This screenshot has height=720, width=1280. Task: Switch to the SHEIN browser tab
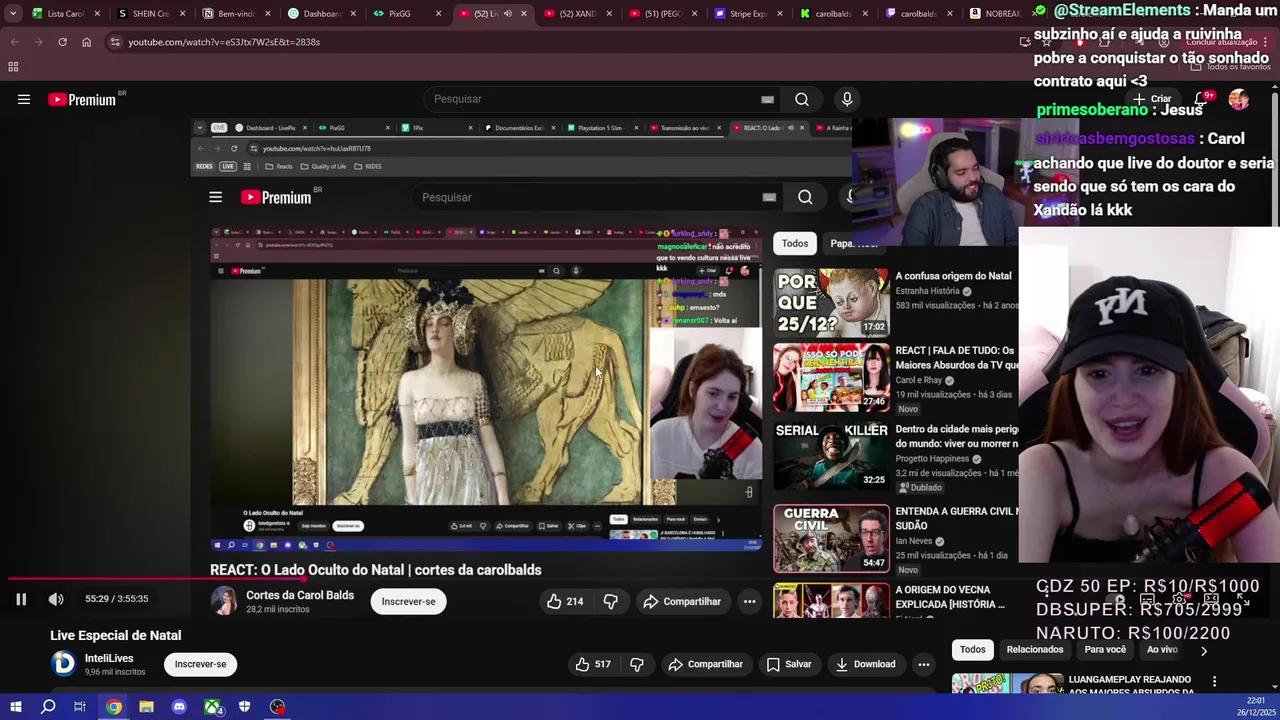coord(151,14)
